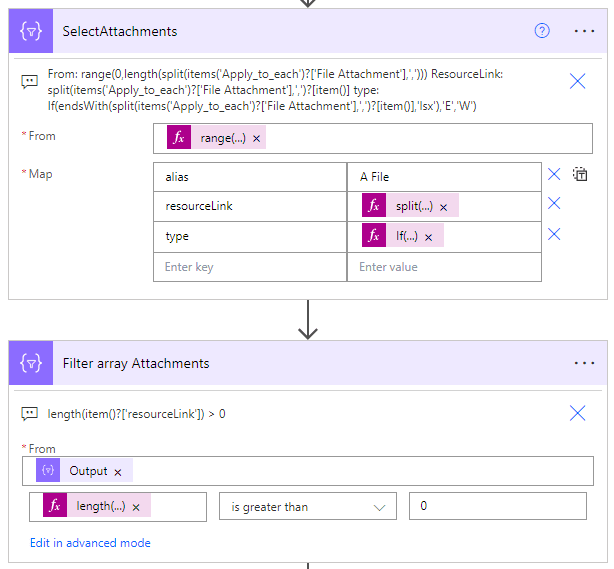Close the Filter array comment note
This screenshot has height=569, width=614.
click(x=577, y=413)
